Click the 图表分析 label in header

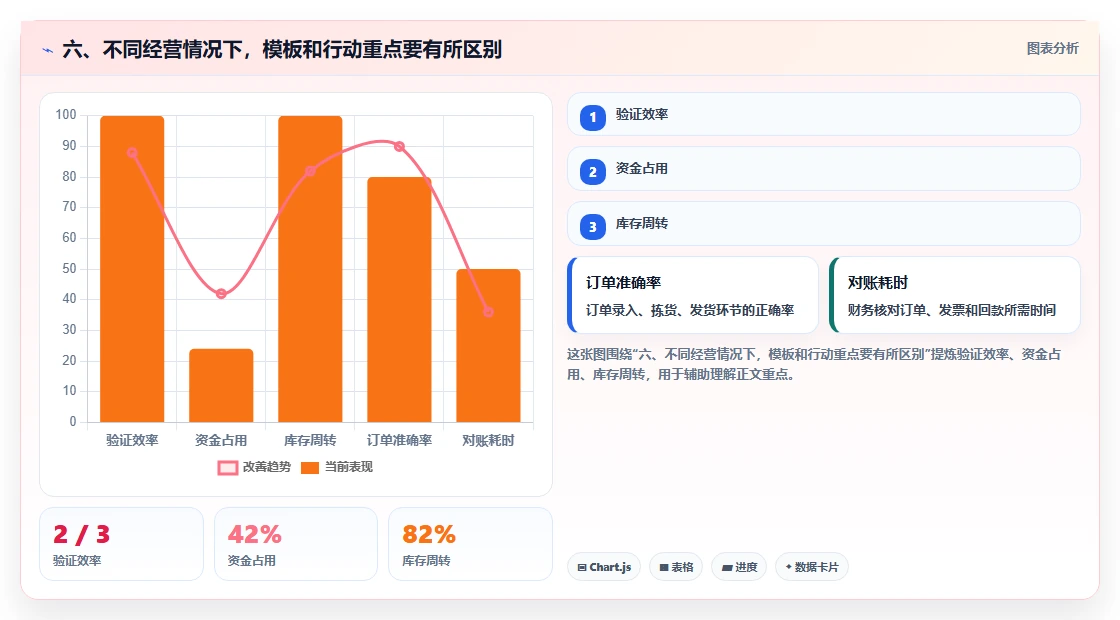pos(1052,49)
